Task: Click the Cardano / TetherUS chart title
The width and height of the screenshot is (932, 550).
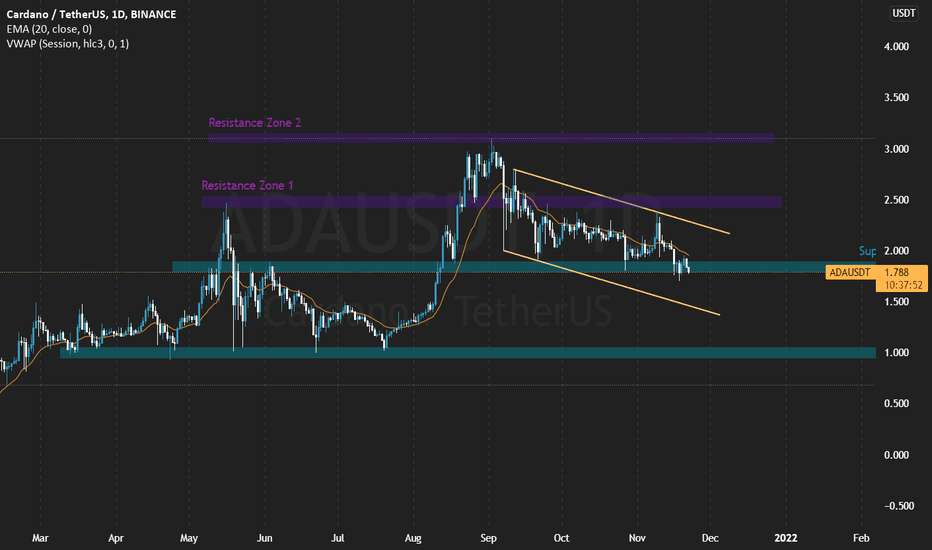Action: [x=91, y=14]
